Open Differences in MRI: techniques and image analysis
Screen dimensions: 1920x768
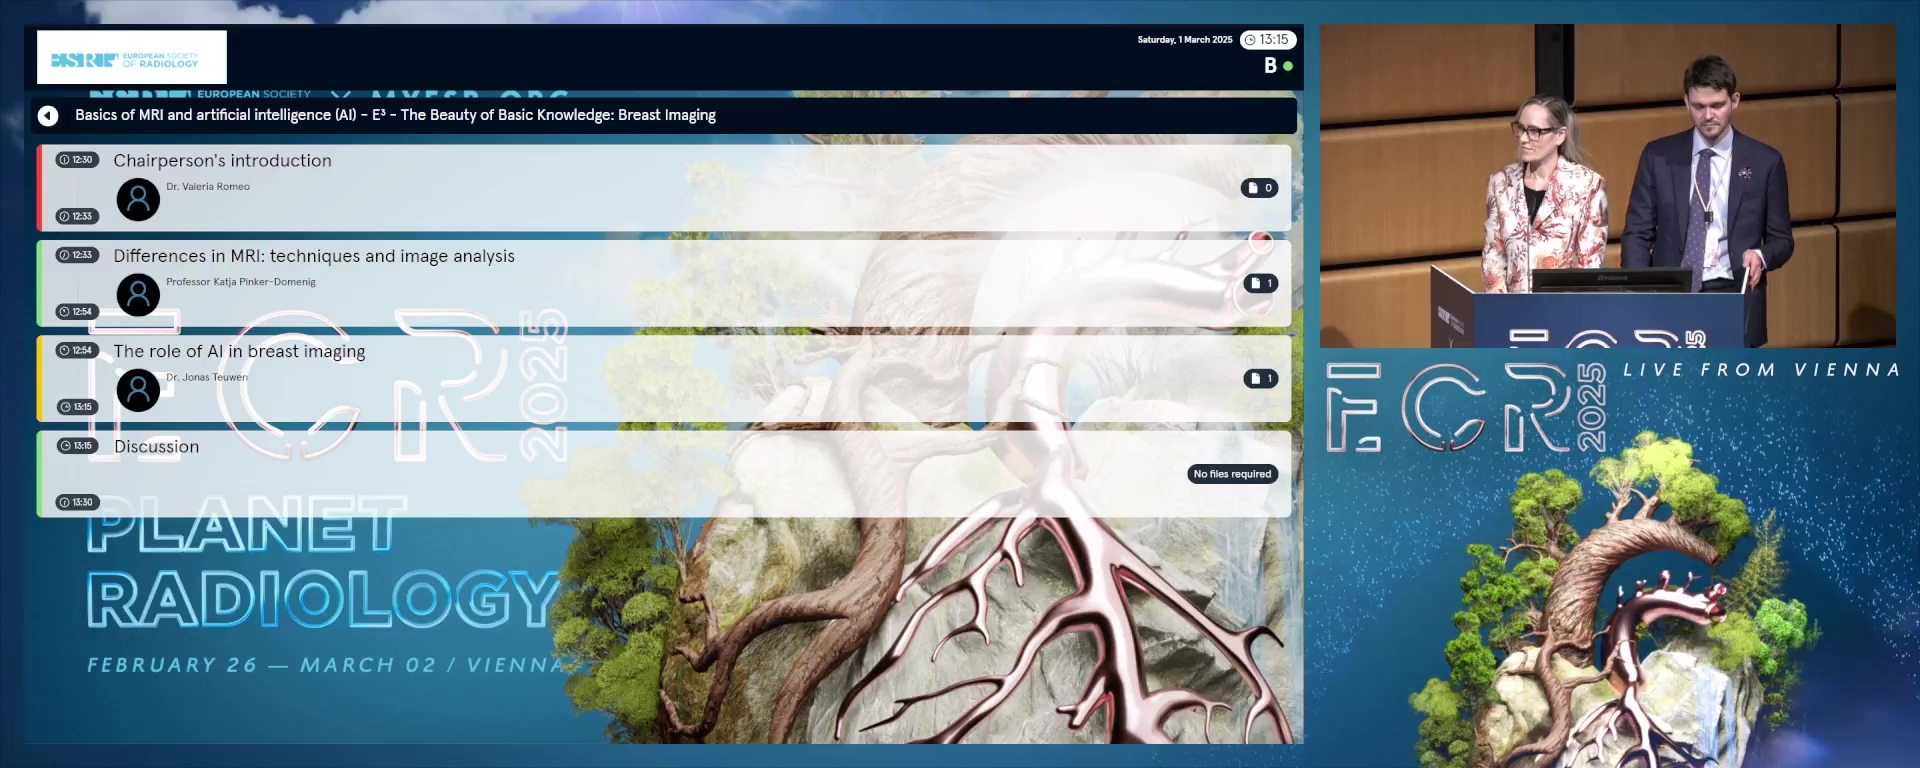[664, 283]
